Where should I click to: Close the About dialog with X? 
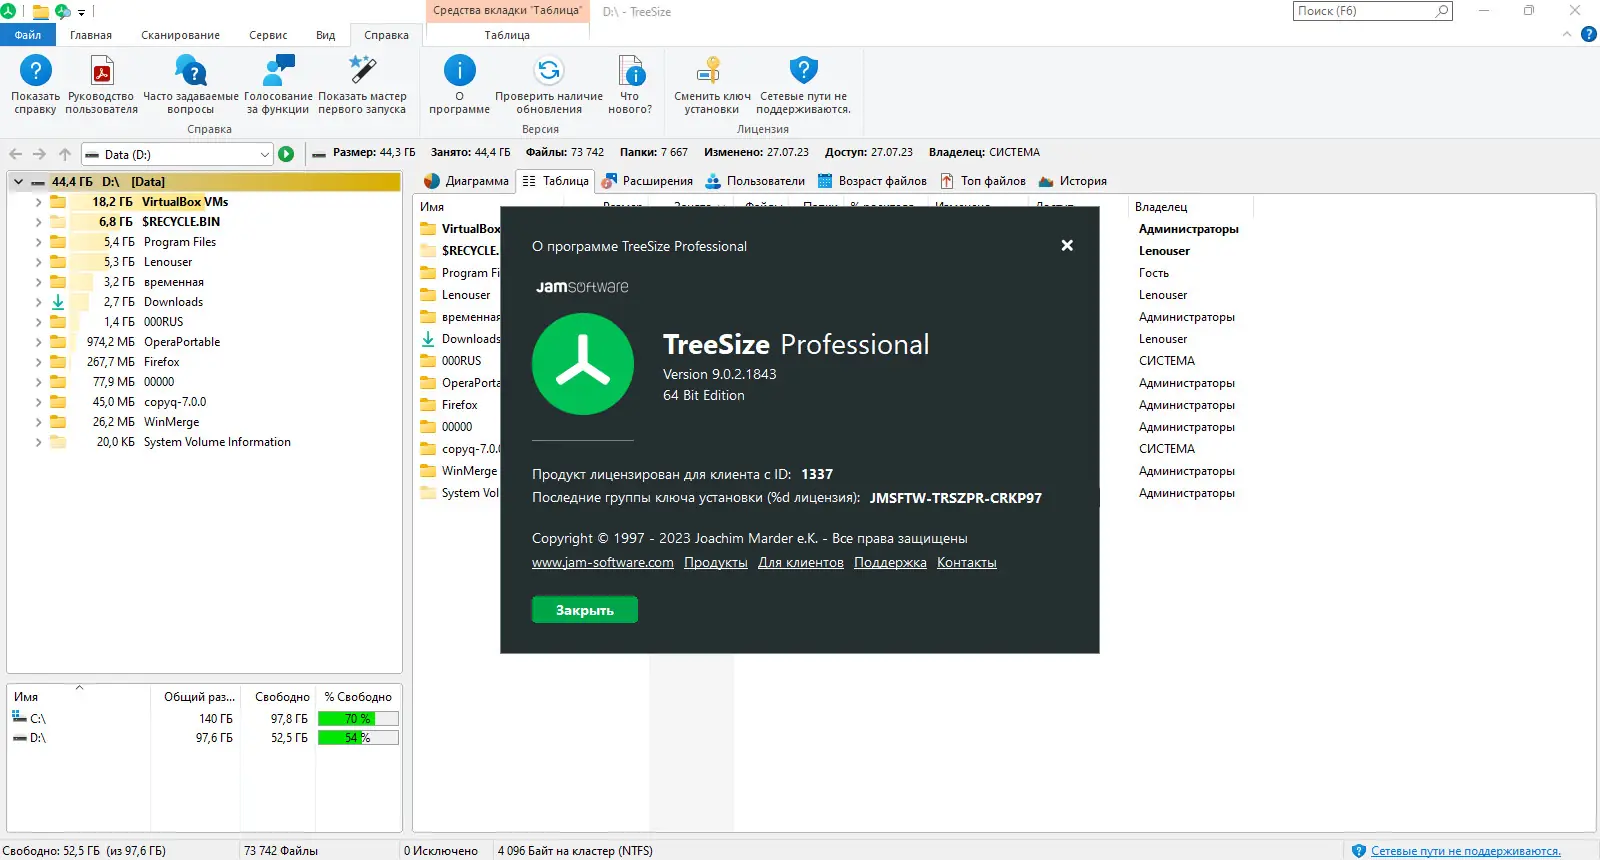tap(1067, 245)
